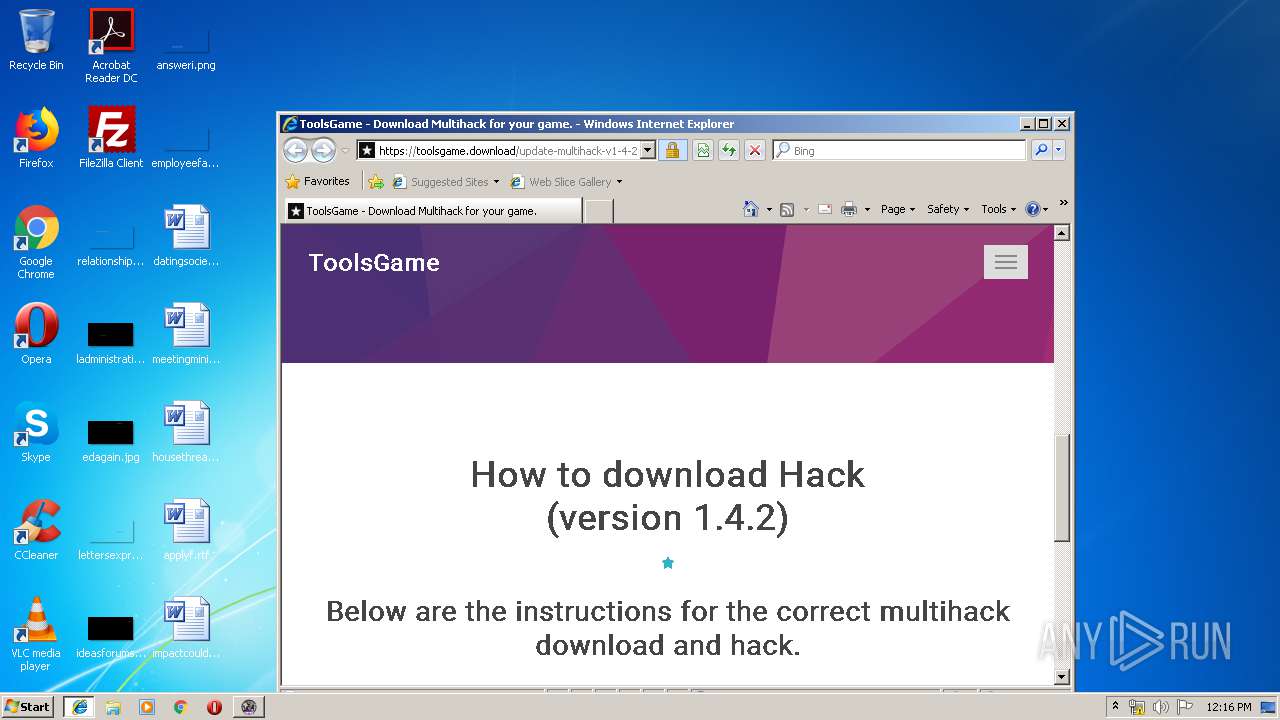Show security report via padlock icon

pyautogui.click(x=672, y=151)
